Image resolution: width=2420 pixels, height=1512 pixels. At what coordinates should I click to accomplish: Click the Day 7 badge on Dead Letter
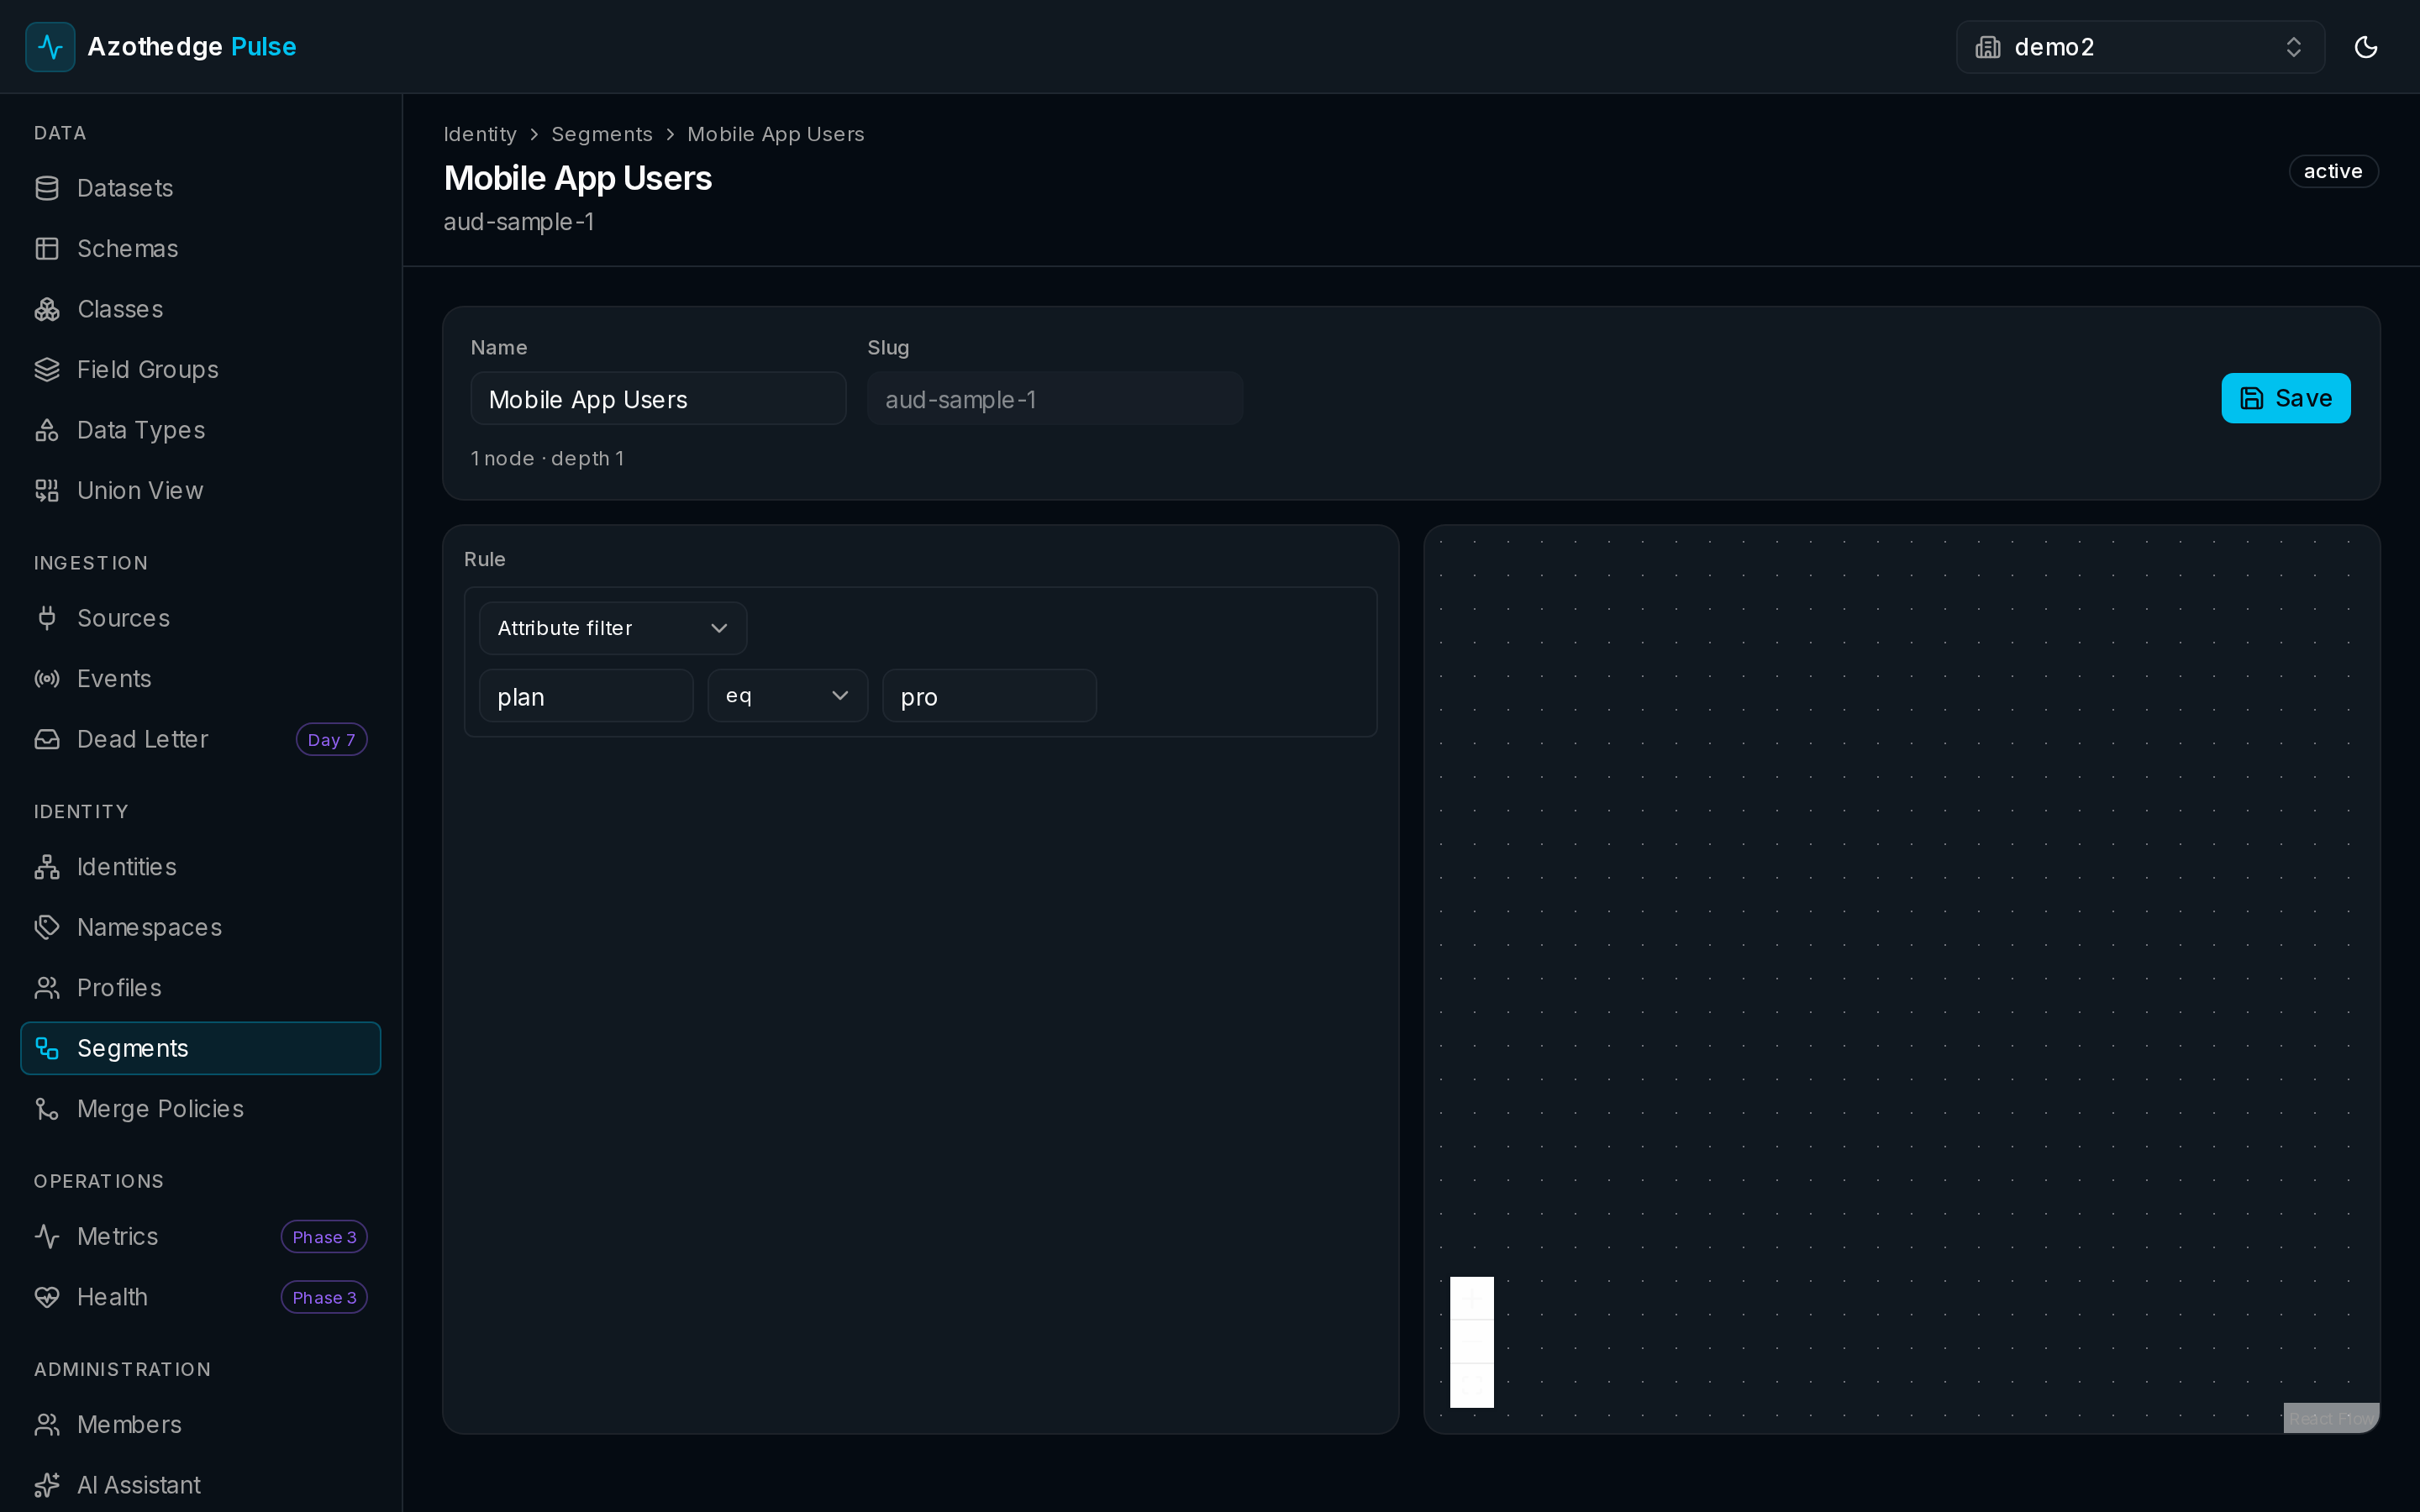coord(331,740)
